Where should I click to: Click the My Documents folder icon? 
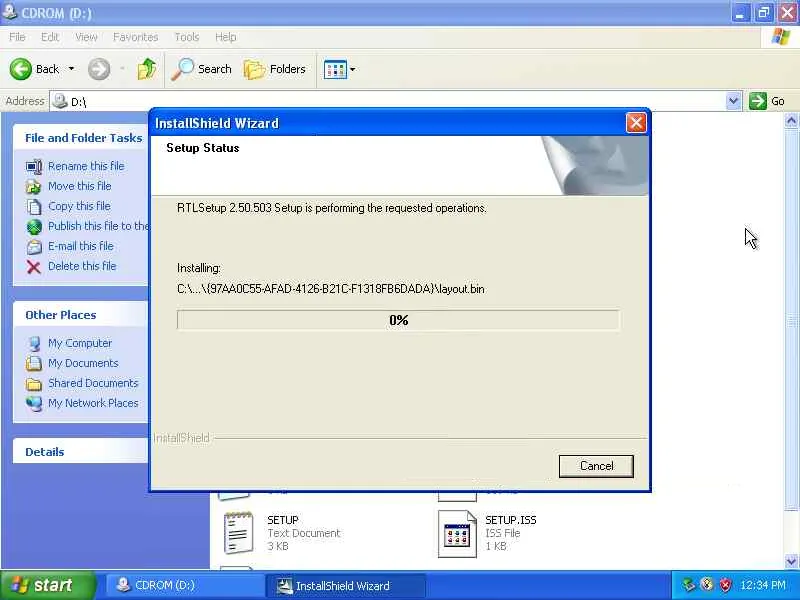point(34,363)
